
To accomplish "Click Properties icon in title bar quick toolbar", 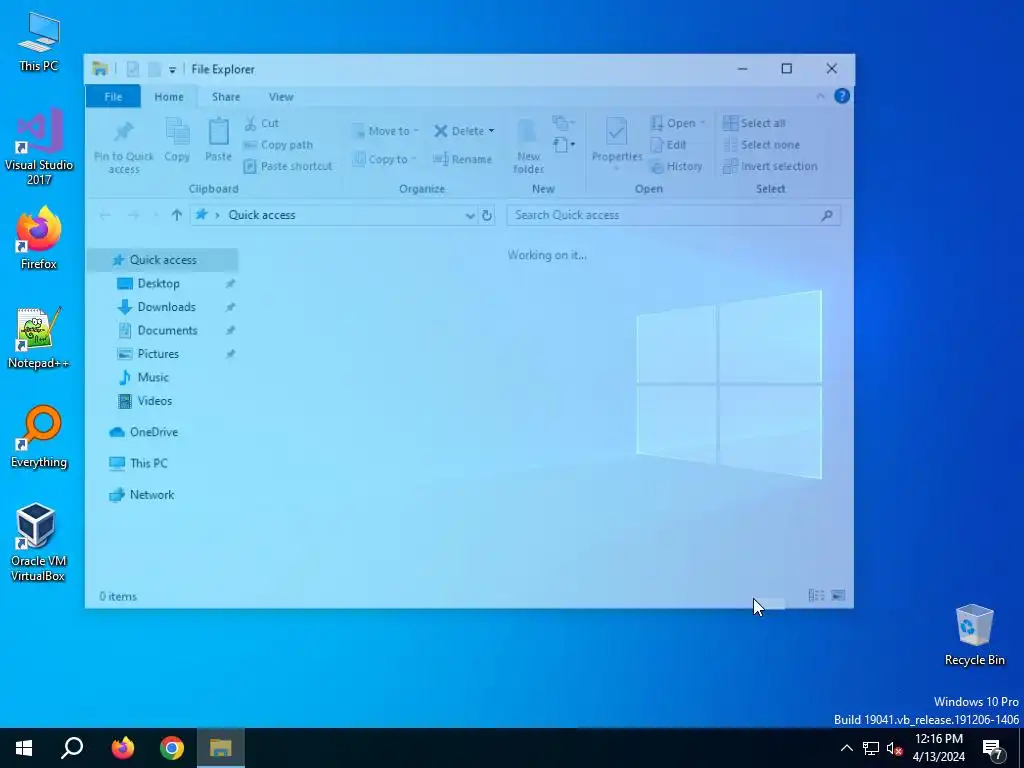I will pyautogui.click(x=133, y=69).
